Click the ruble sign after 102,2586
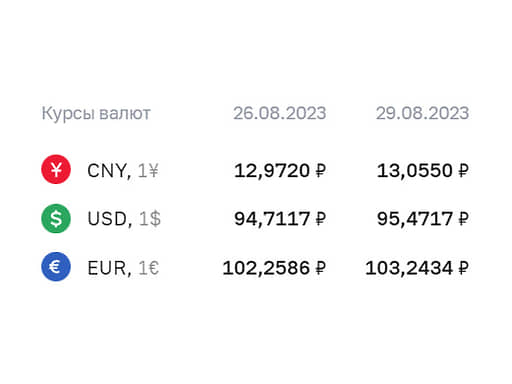The height and width of the screenshot is (384, 512). [x=320, y=268]
